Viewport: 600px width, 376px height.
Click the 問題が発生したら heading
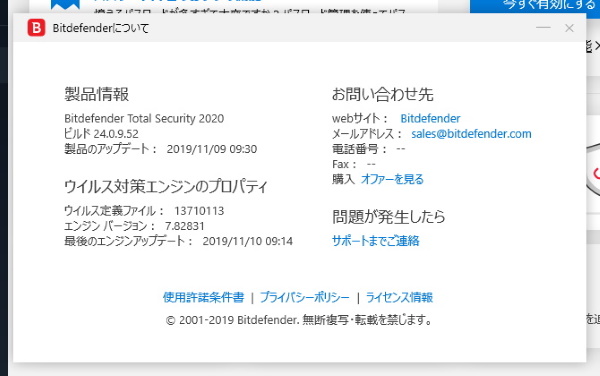point(389,217)
